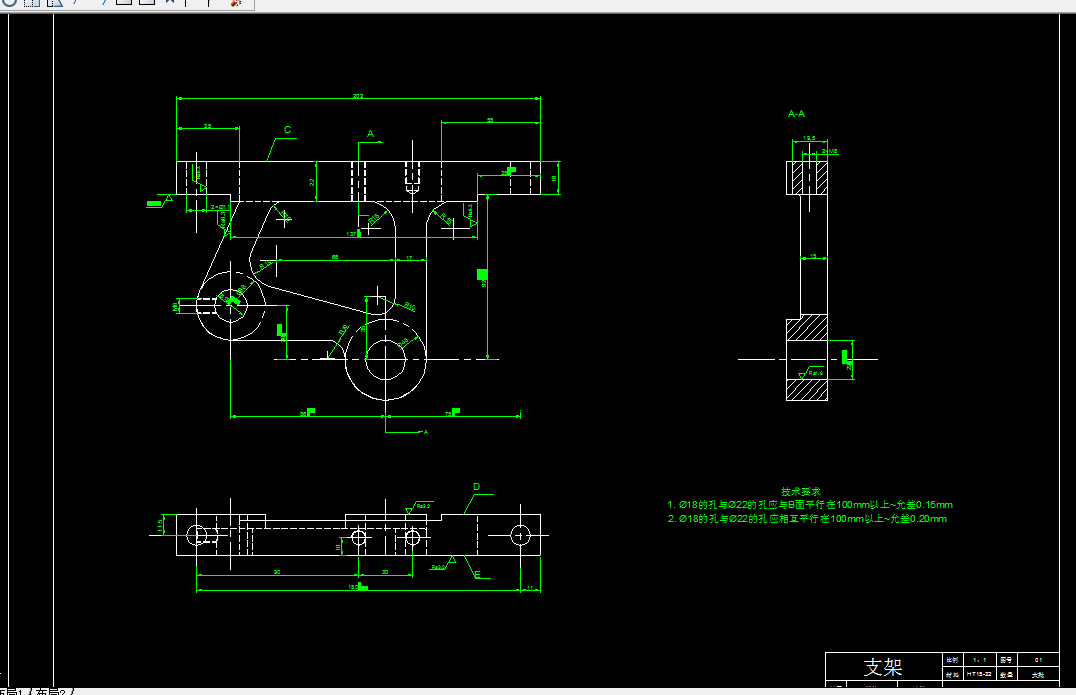Viewport: 1076px width, 695px height.
Task: Click the 1:1 scale value cell
Action: coord(979,660)
